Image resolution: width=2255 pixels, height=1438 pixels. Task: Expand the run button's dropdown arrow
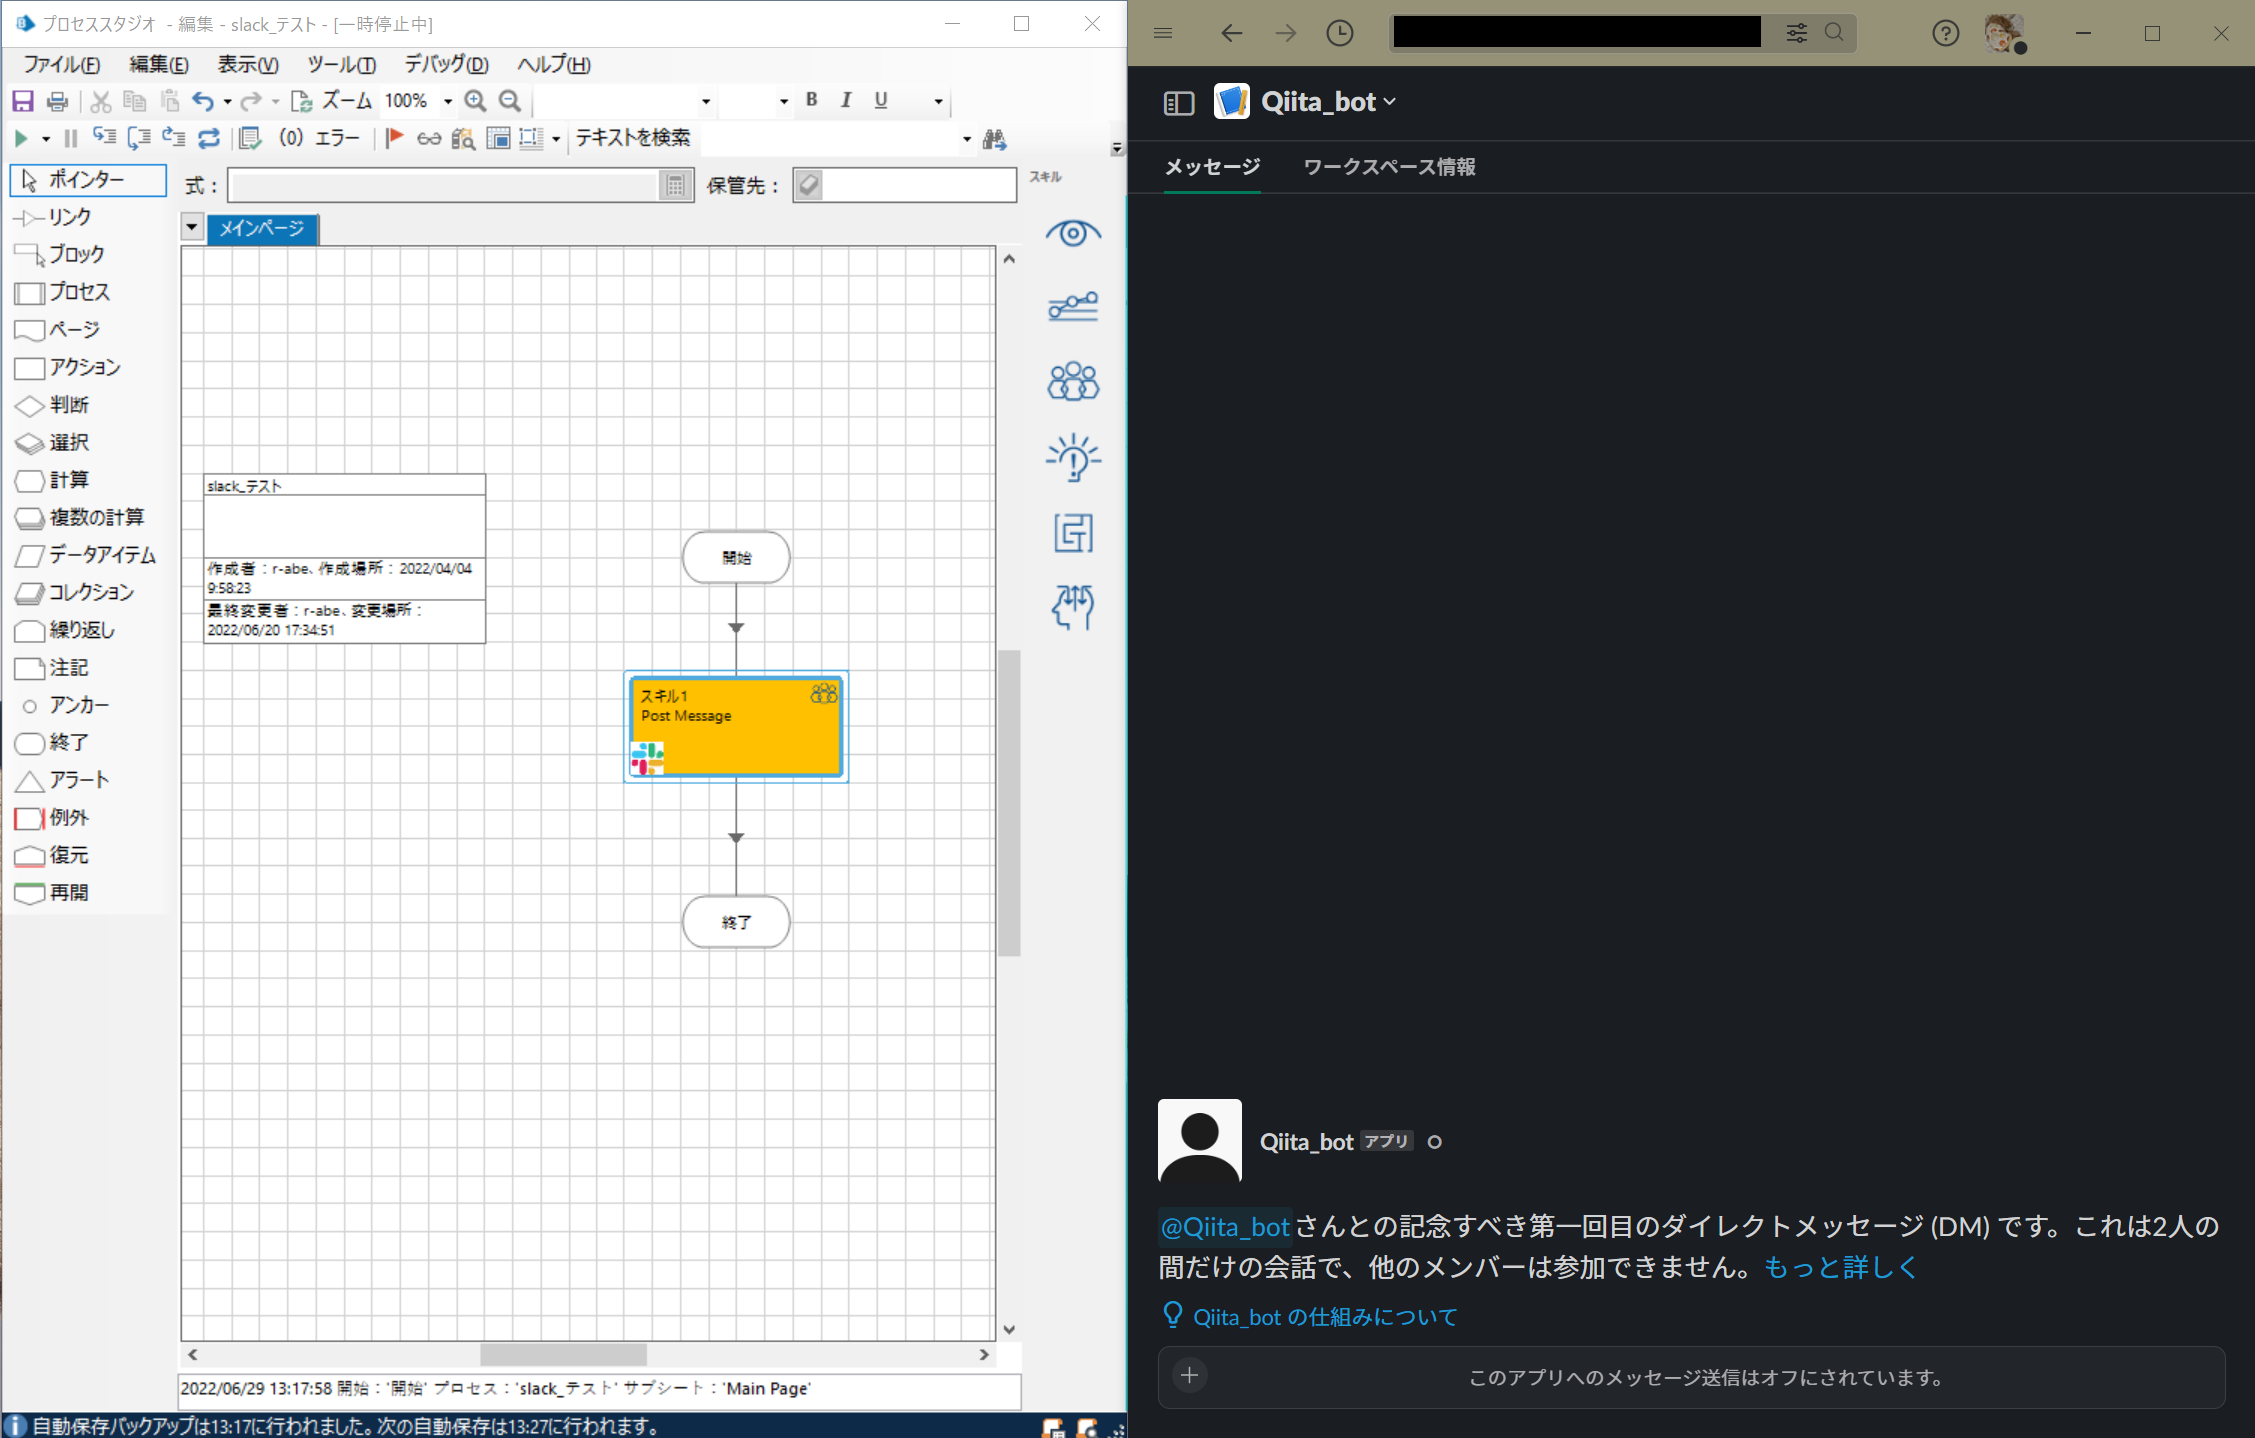point(44,138)
